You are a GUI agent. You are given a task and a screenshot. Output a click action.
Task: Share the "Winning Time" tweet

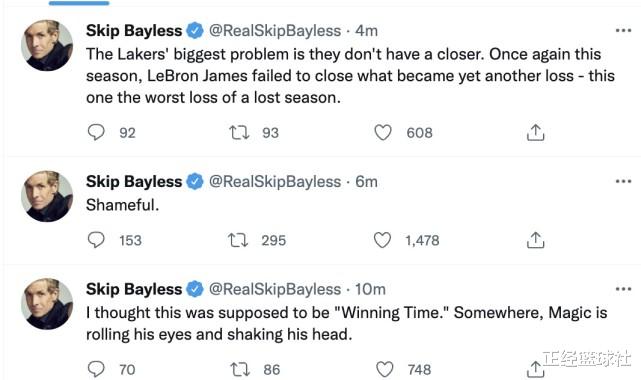click(x=536, y=369)
